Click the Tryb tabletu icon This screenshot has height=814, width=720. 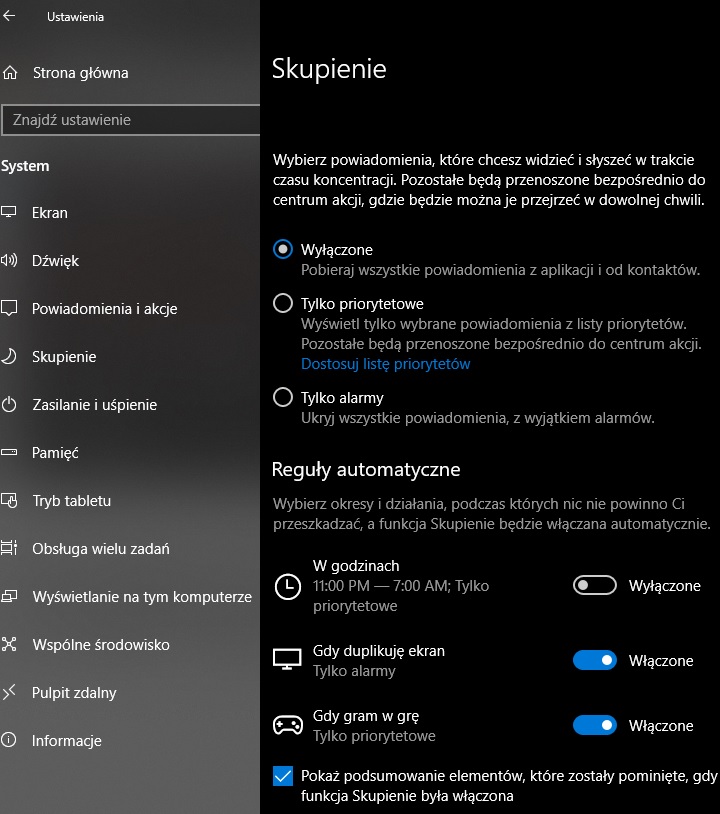click(9, 501)
